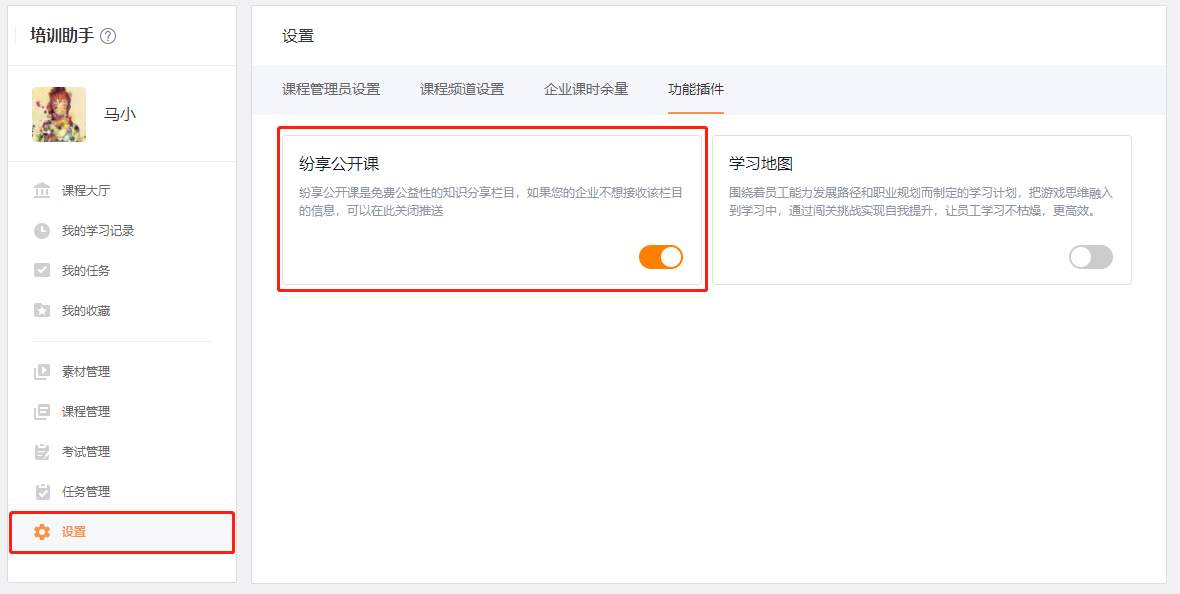The height and width of the screenshot is (594, 1180).
Task: Click the 学习地图 card title
Action: [x=761, y=163]
